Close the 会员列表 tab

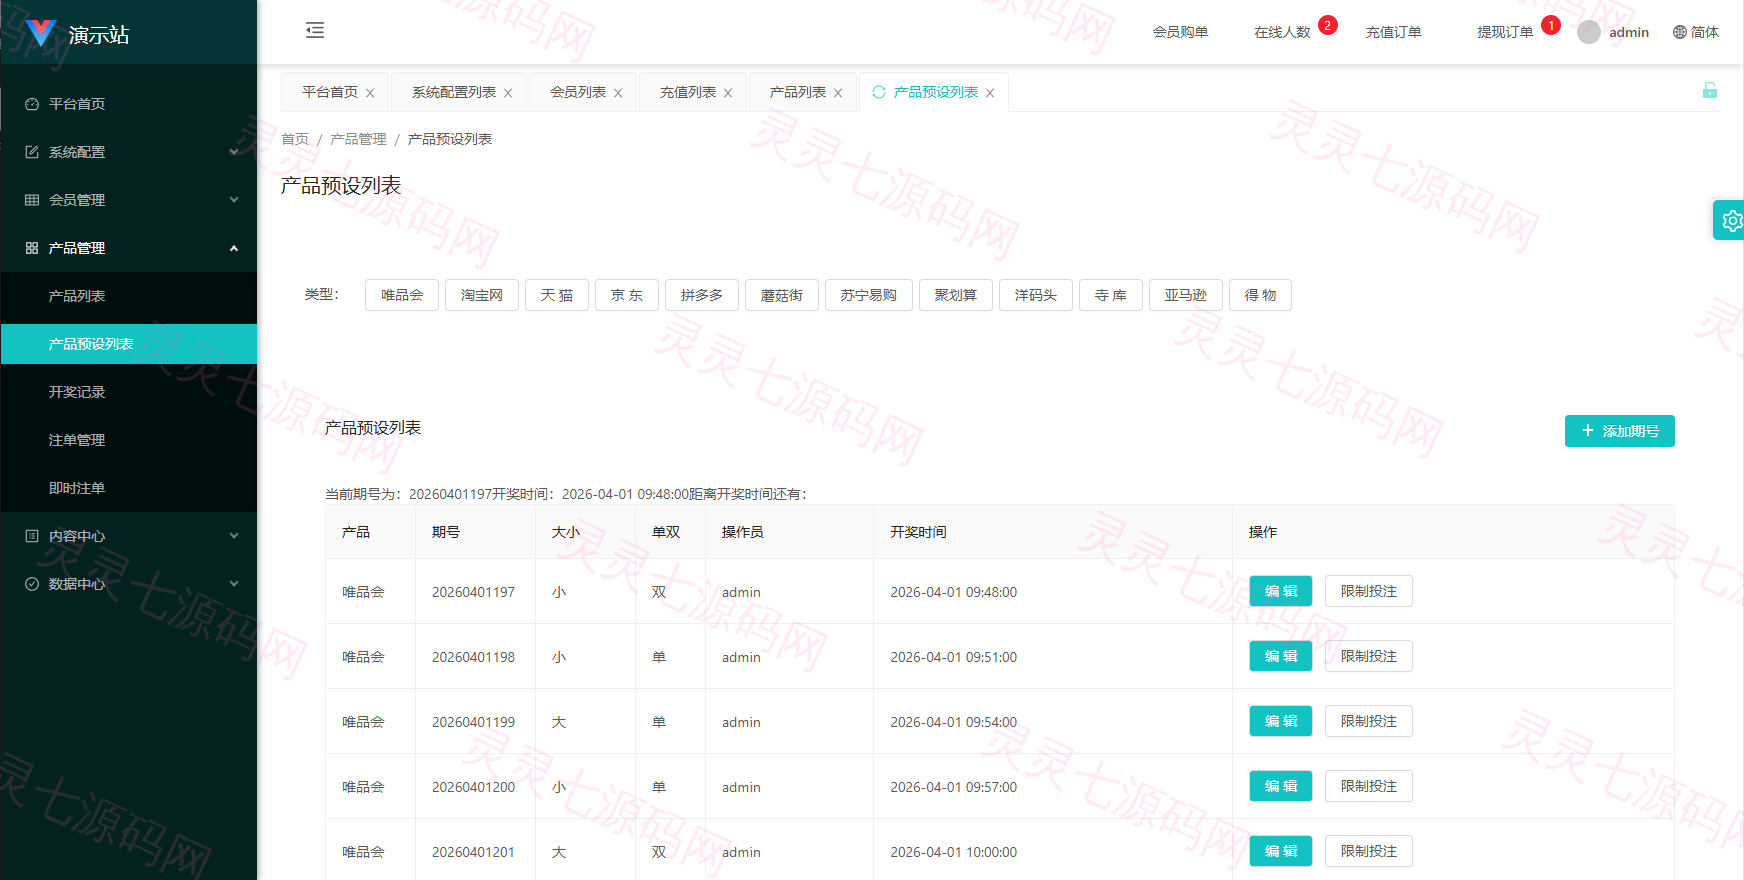[x=618, y=93]
